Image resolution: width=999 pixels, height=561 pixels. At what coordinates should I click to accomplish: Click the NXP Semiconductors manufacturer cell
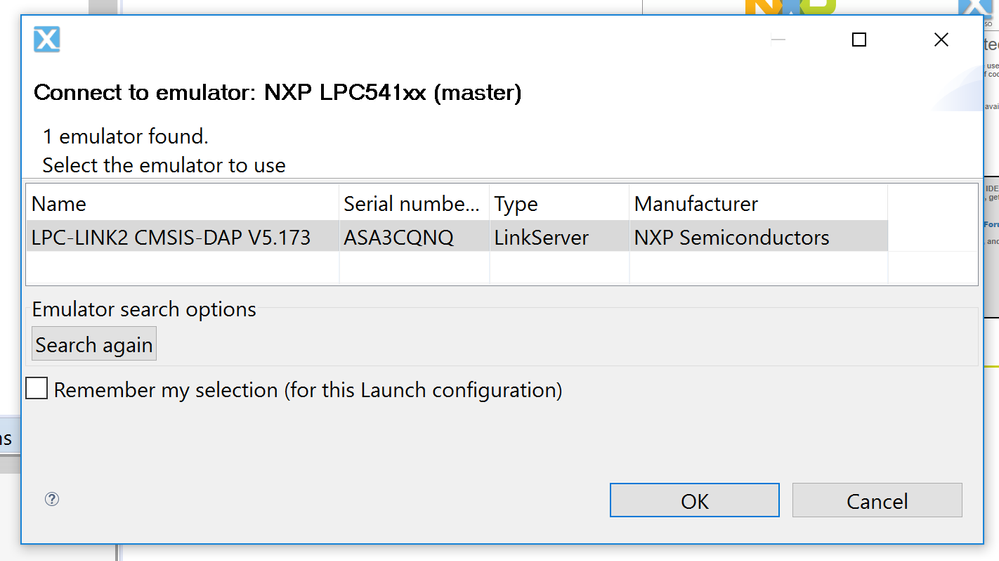[731, 237]
